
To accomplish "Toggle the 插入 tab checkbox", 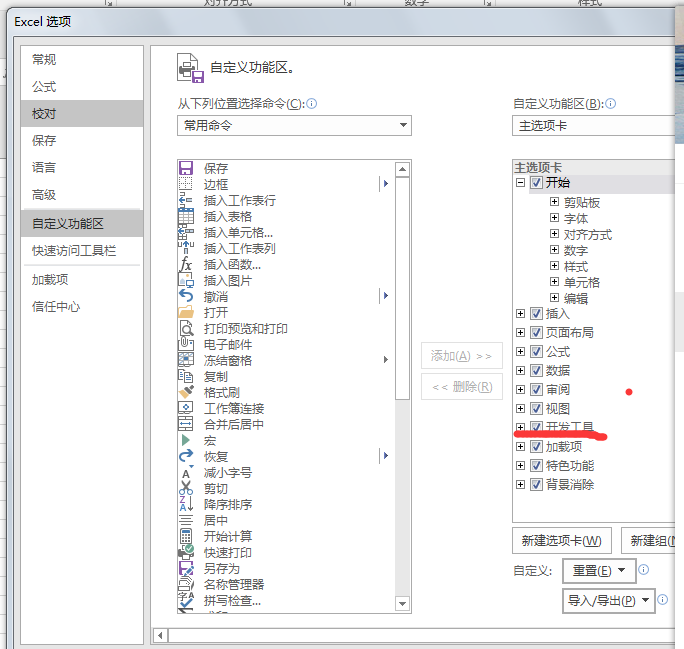I will [537, 314].
